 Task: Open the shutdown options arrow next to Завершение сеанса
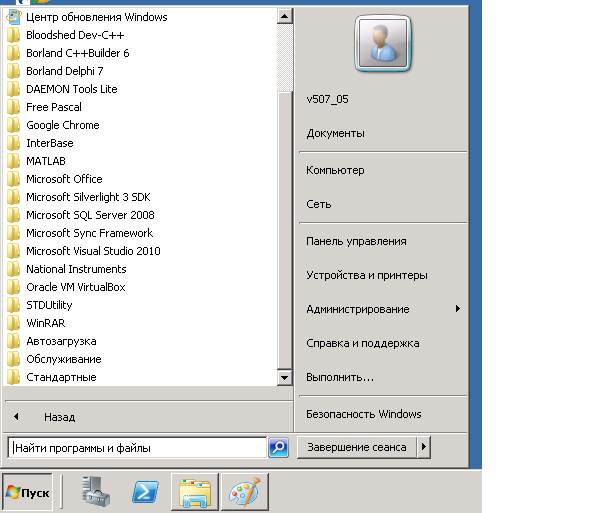[424, 447]
